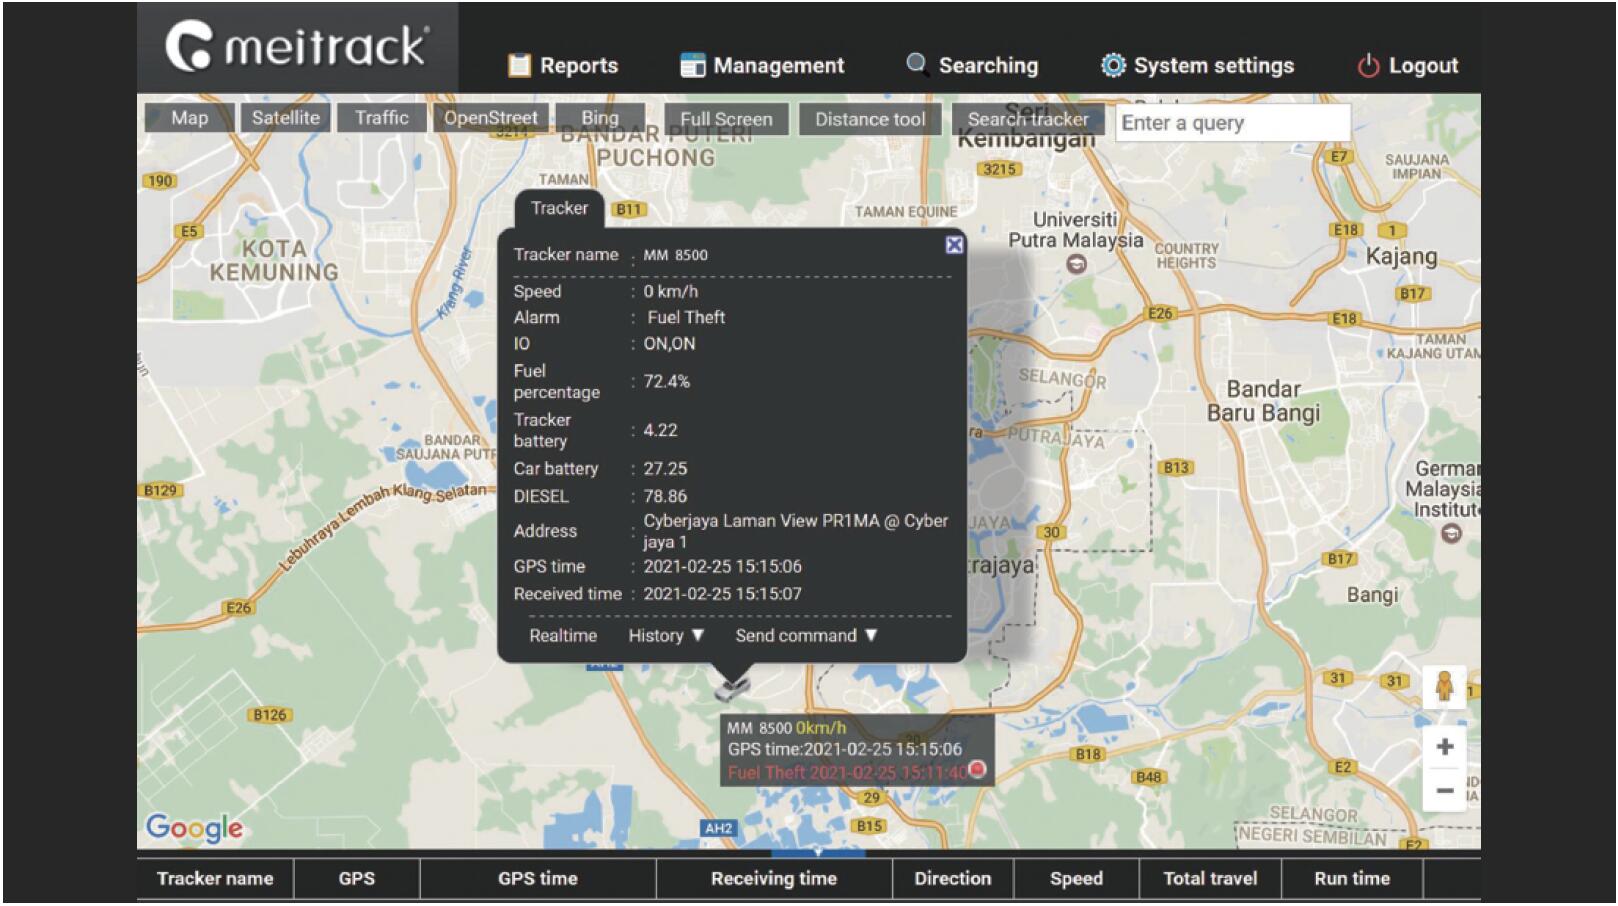
Task: Click the Management window icon
Action: tap(692, 66)
